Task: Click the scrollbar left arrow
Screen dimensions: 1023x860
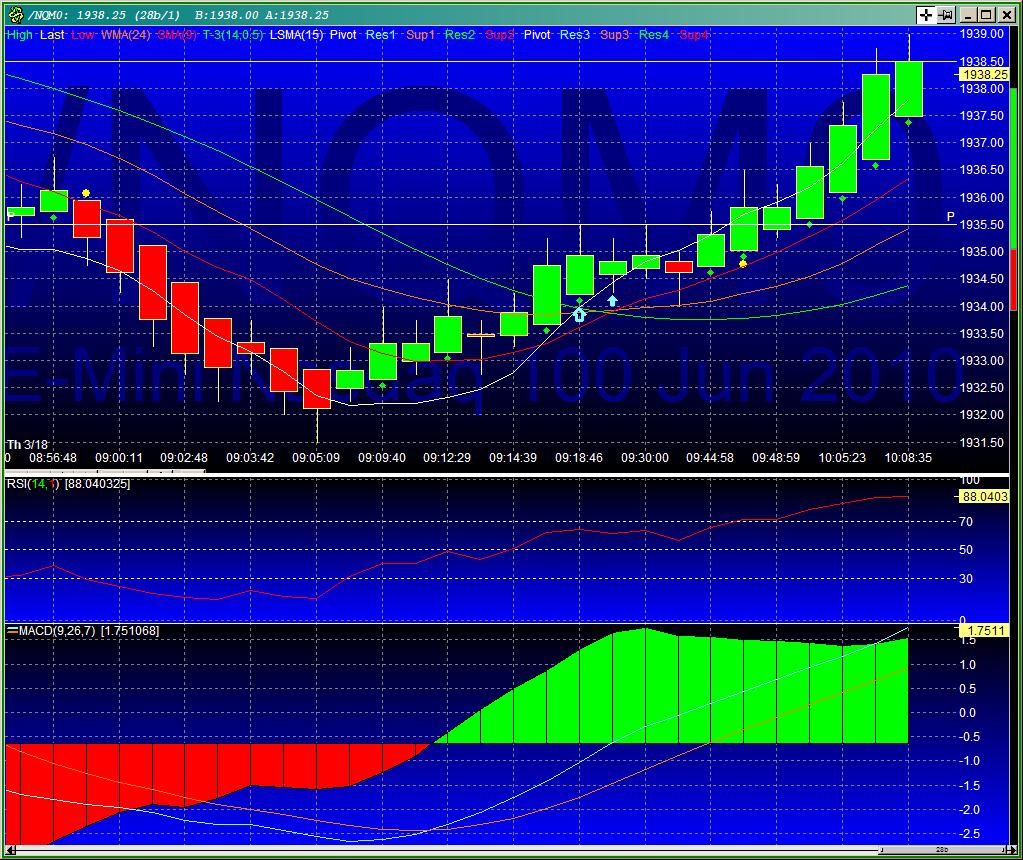Action: 10,850
